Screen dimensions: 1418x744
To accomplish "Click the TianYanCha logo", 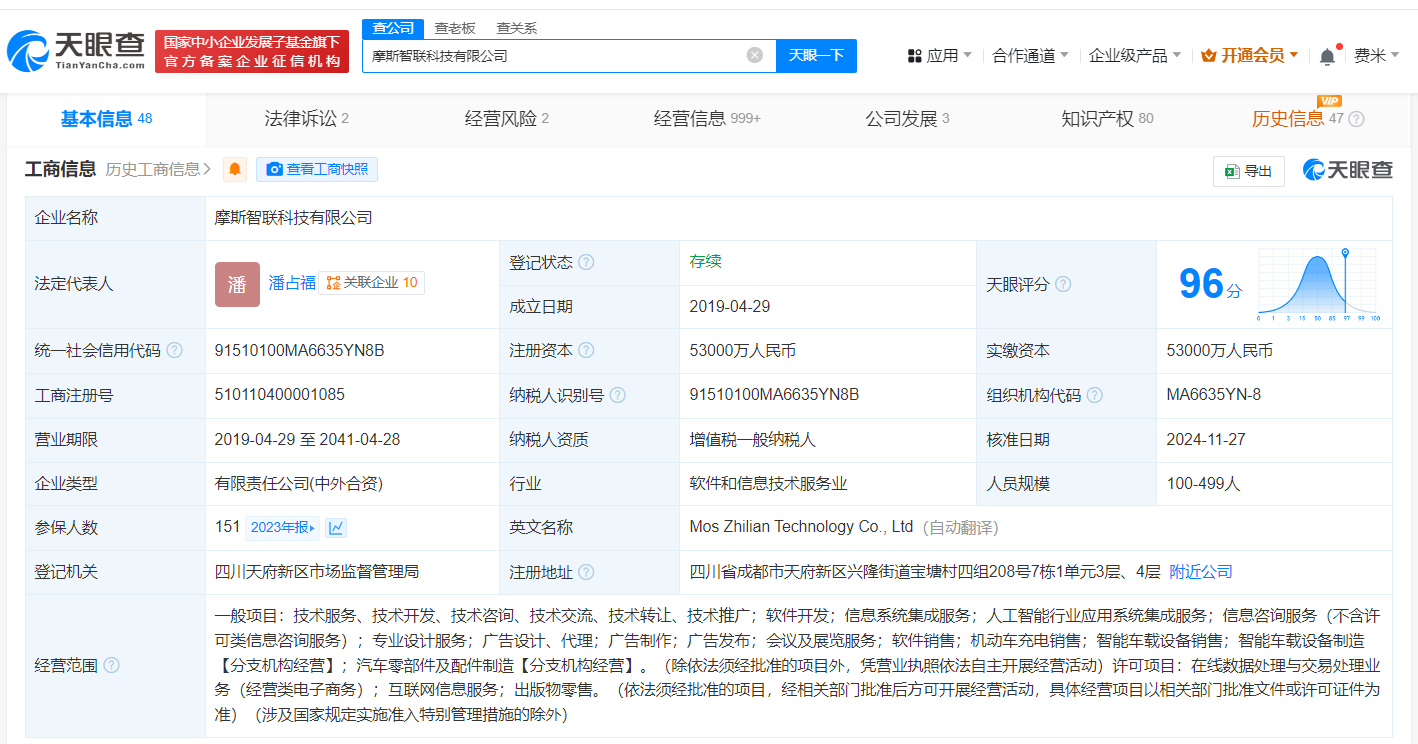I will point(76,50).
